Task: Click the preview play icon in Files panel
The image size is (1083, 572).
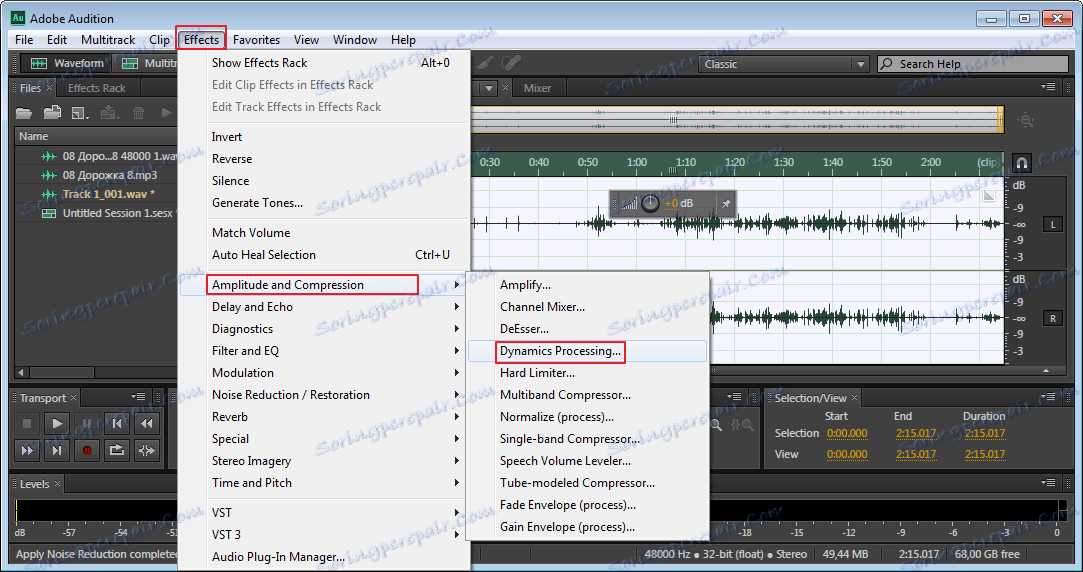Action: 166,113
